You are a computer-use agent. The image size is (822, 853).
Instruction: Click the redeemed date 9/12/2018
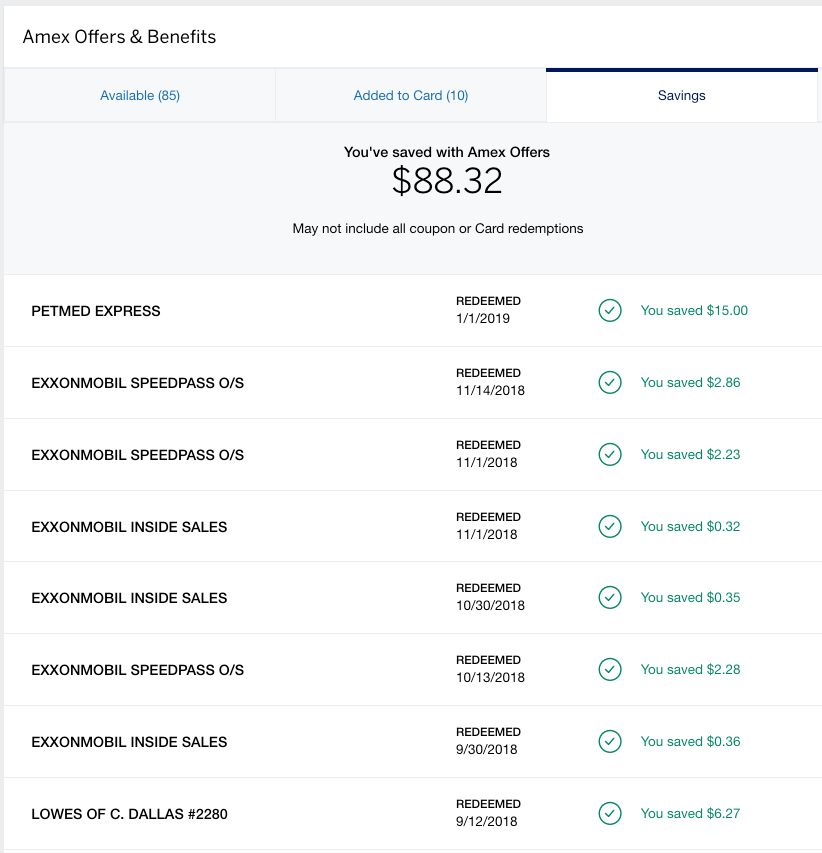(x=486, y=821)
